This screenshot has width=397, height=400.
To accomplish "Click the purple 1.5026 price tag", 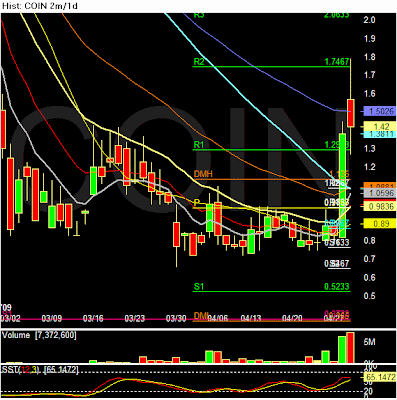I will [x=379, y=111].
